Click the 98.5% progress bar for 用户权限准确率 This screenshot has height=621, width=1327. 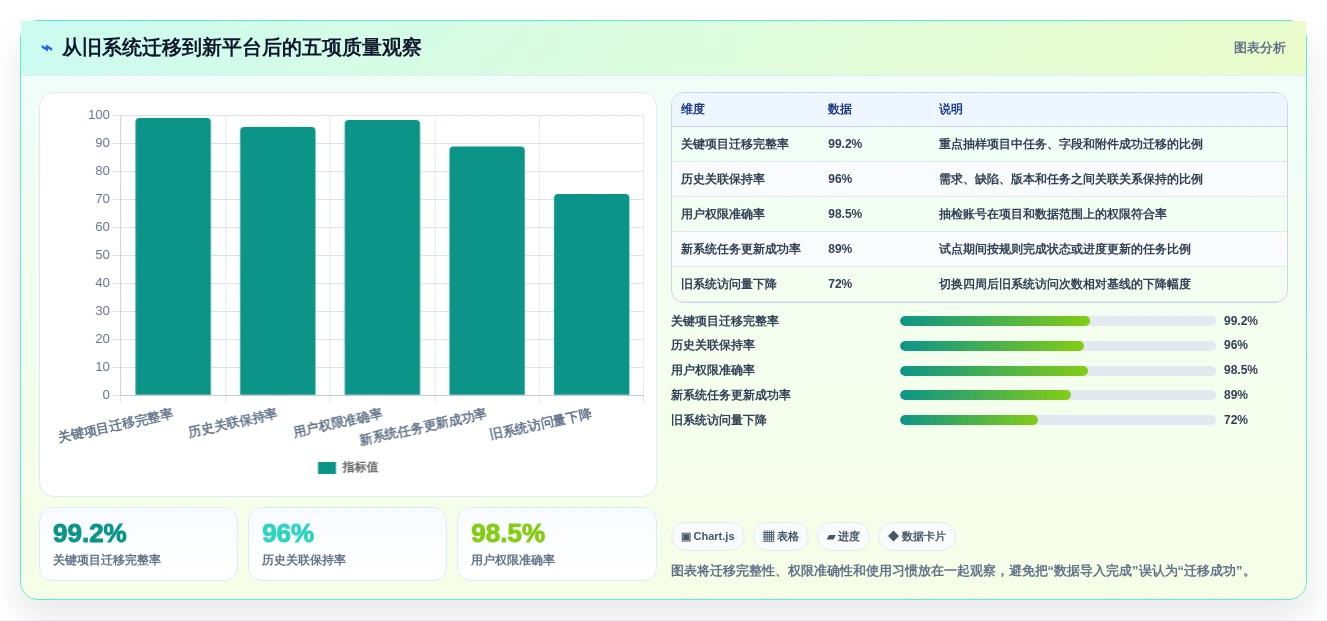1058,371
